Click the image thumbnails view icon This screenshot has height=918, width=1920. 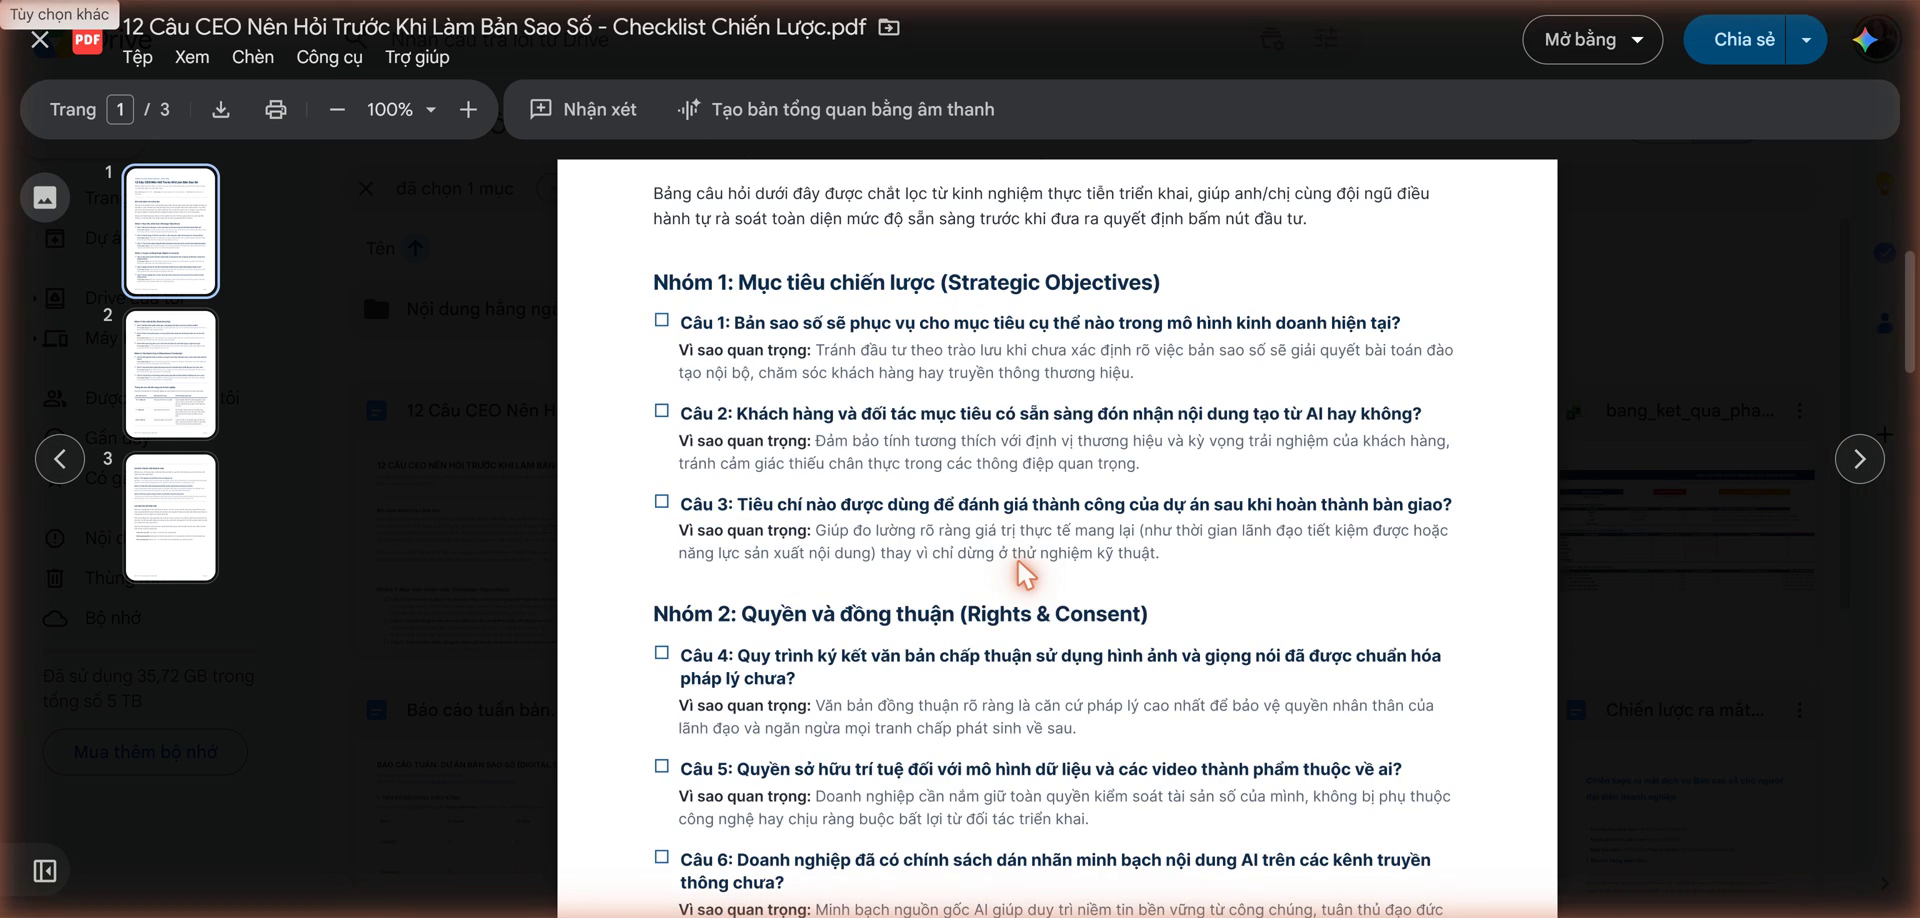(45, 197)
